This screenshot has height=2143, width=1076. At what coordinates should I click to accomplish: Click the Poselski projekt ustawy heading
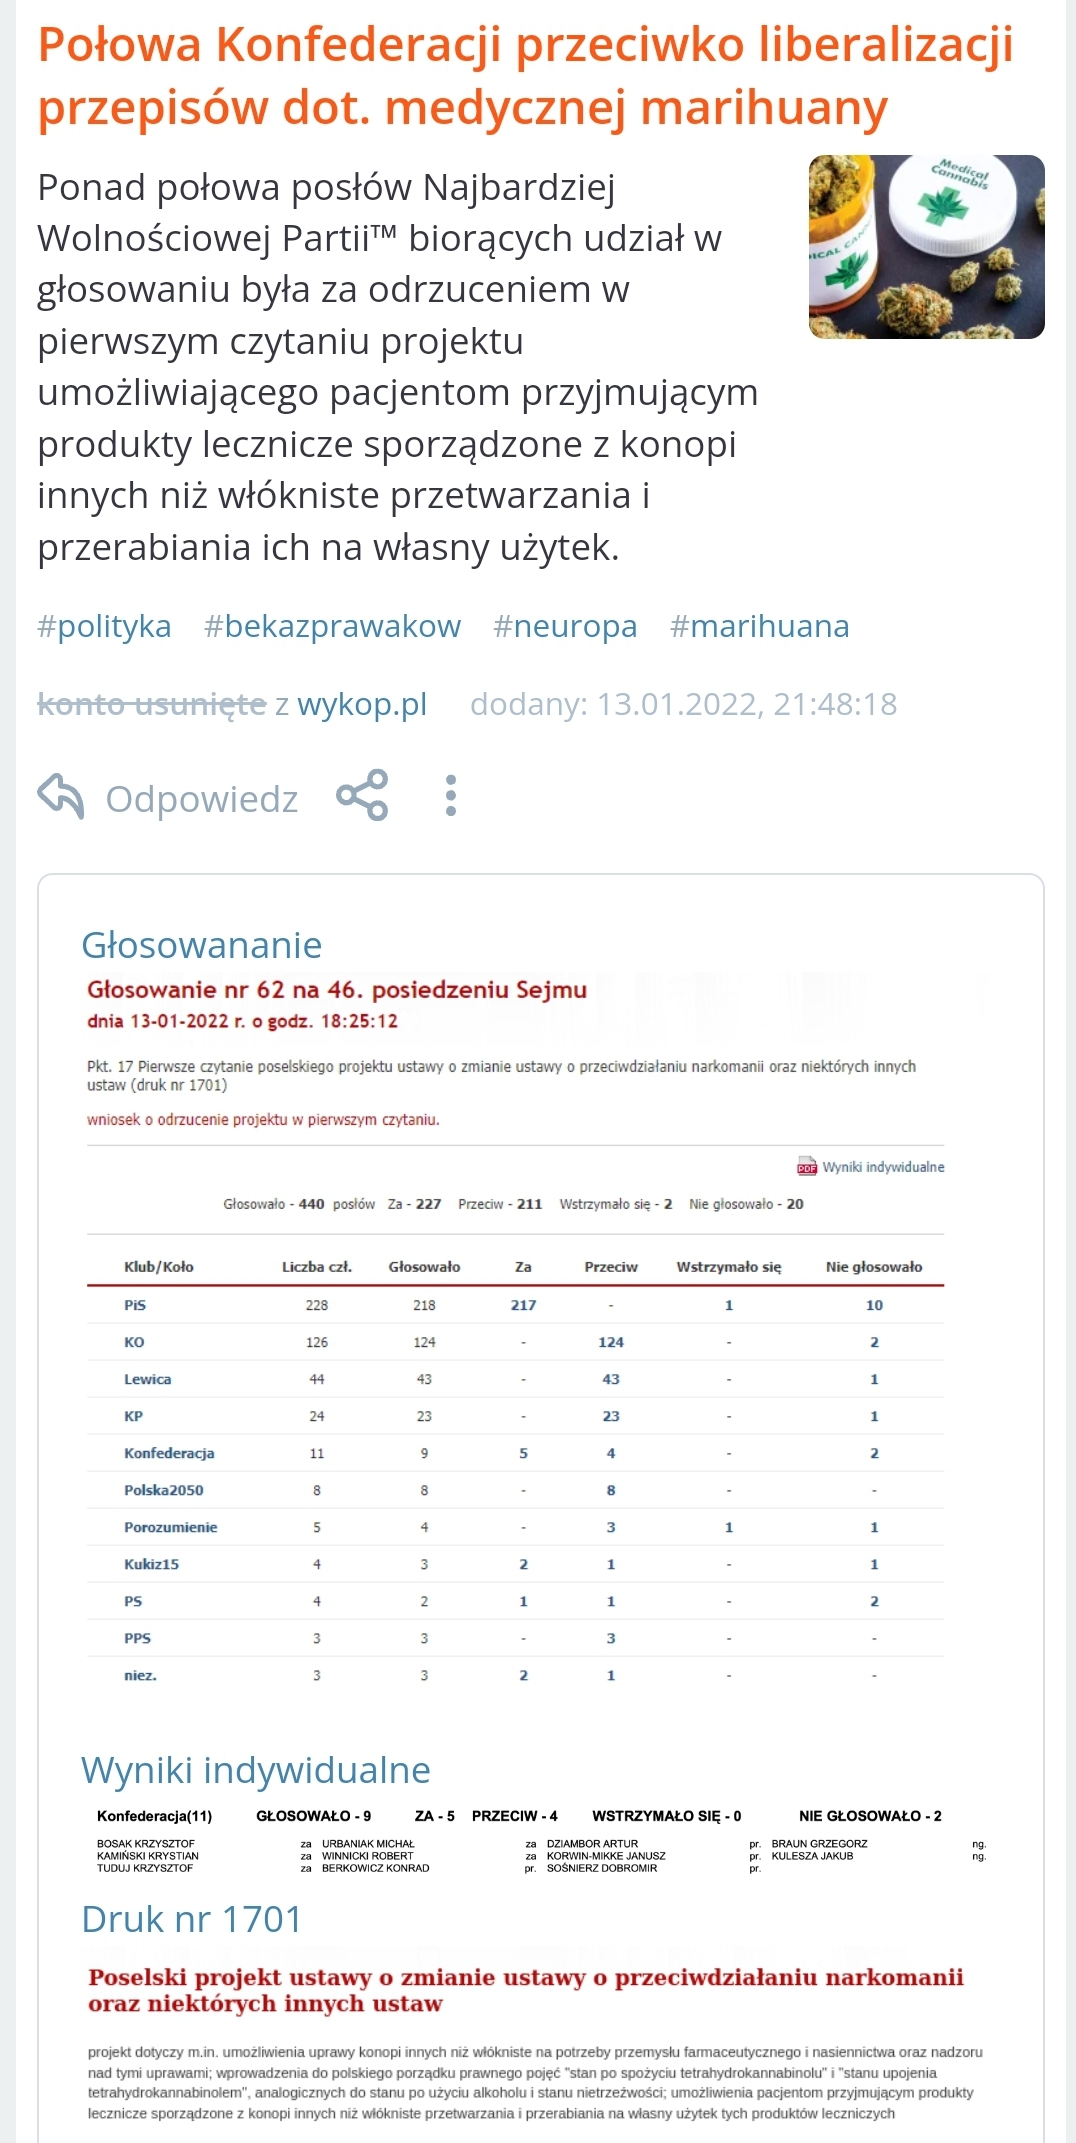tap(525, 1990)
